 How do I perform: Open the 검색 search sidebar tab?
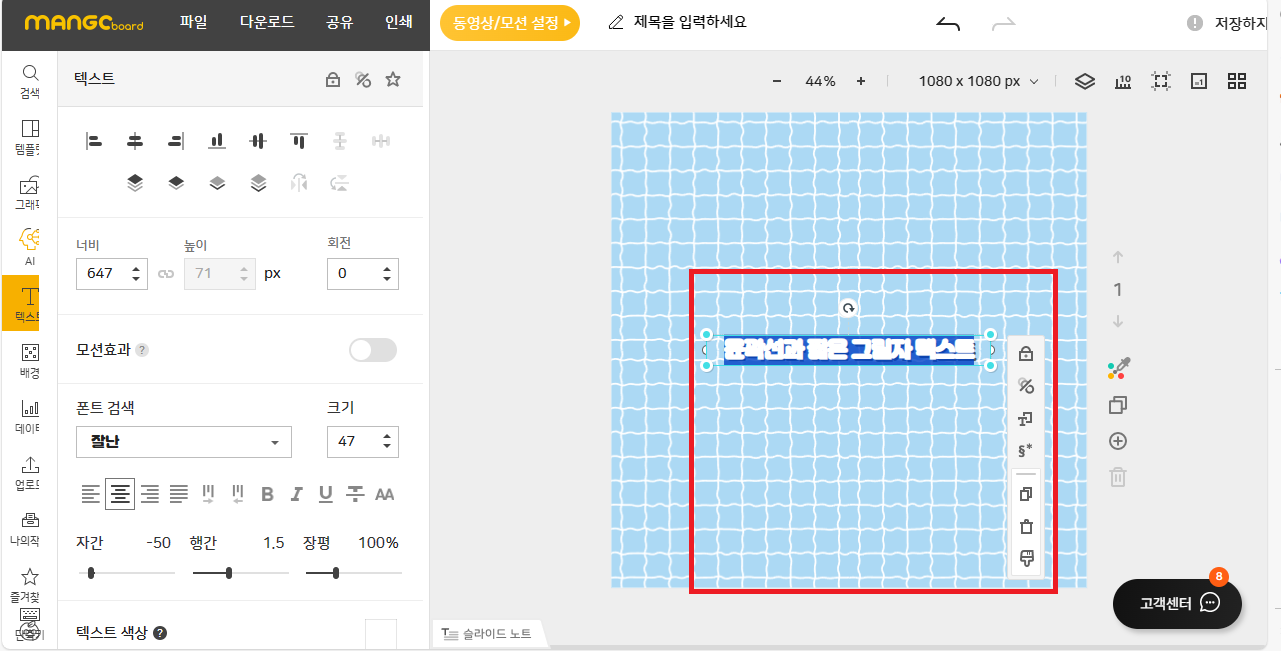click(x=30, y=82)
